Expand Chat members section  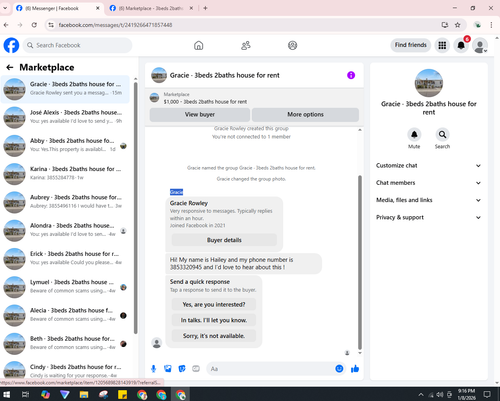tap(428, 183)
